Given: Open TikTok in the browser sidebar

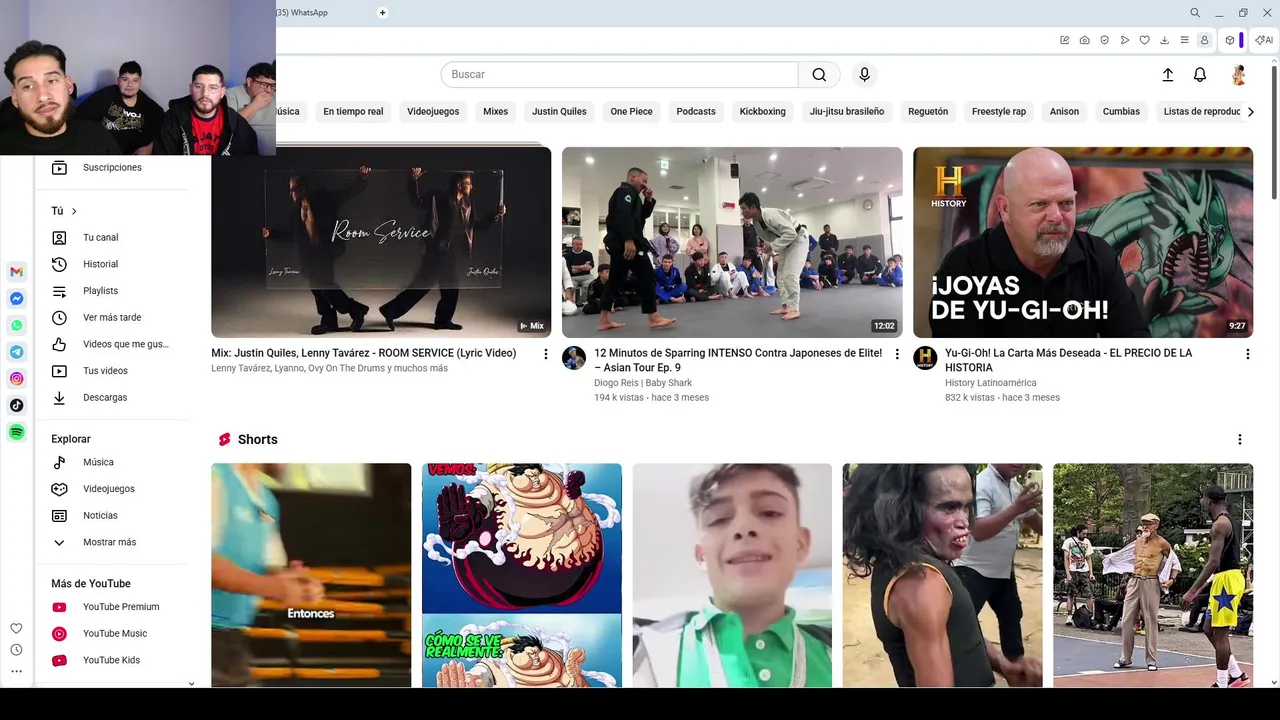Looking at the screenshot, I should pyautogui.click(x=16, y=405).
